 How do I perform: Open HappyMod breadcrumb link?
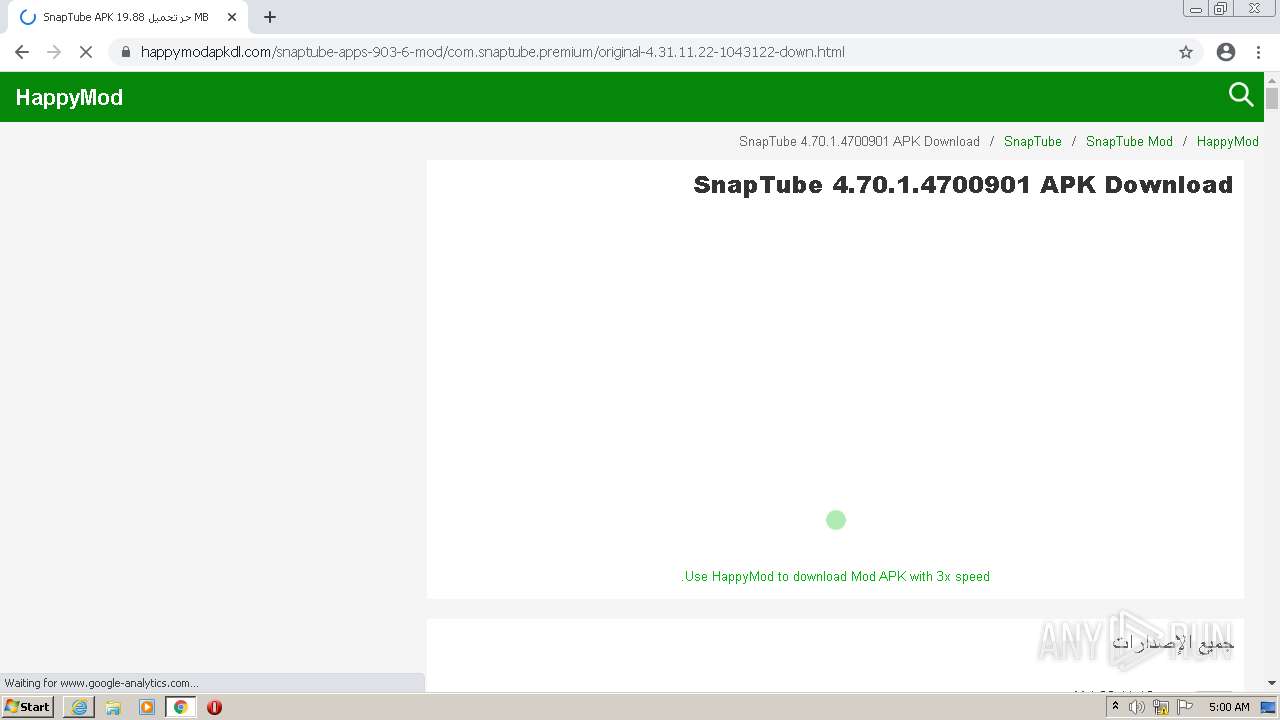tap(1227, 141)
